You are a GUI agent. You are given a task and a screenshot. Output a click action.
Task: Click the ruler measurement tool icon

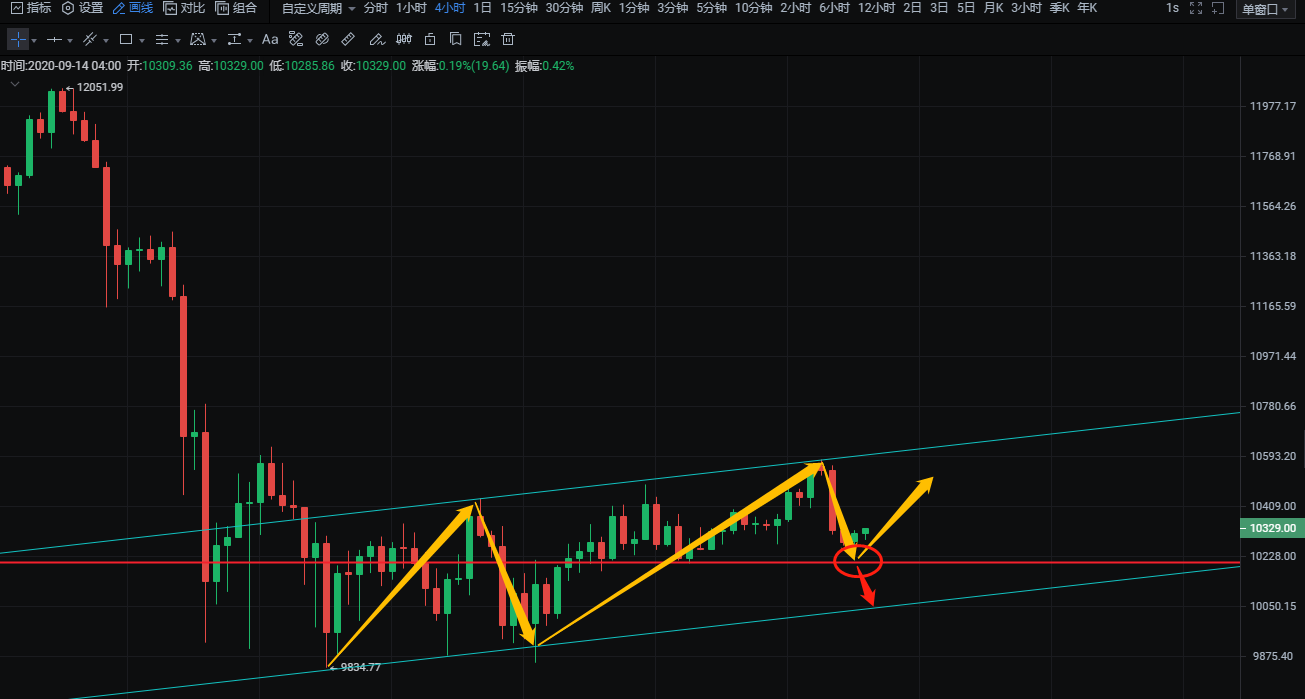(348, 40)
